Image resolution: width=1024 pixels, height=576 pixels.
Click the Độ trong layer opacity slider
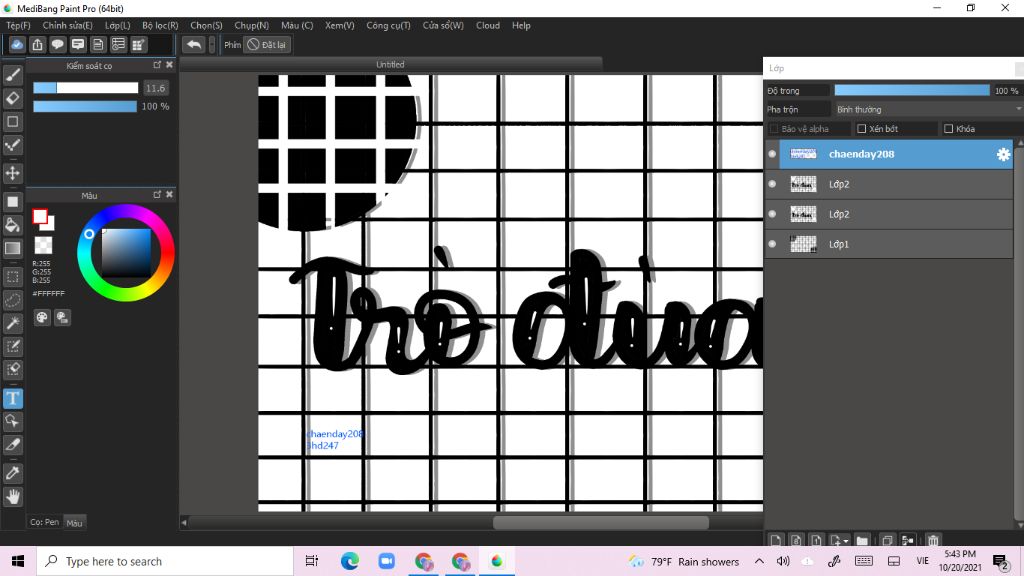point(912,90)
